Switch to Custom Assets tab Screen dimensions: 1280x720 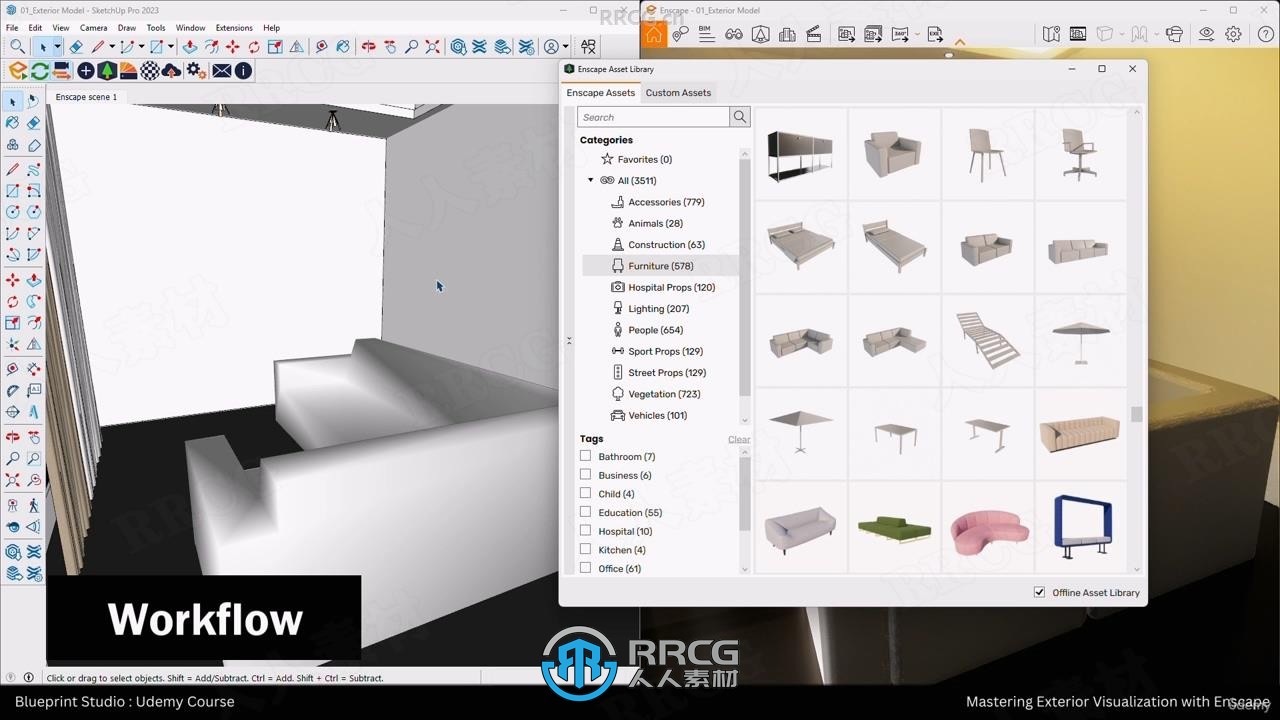[678, 93]
